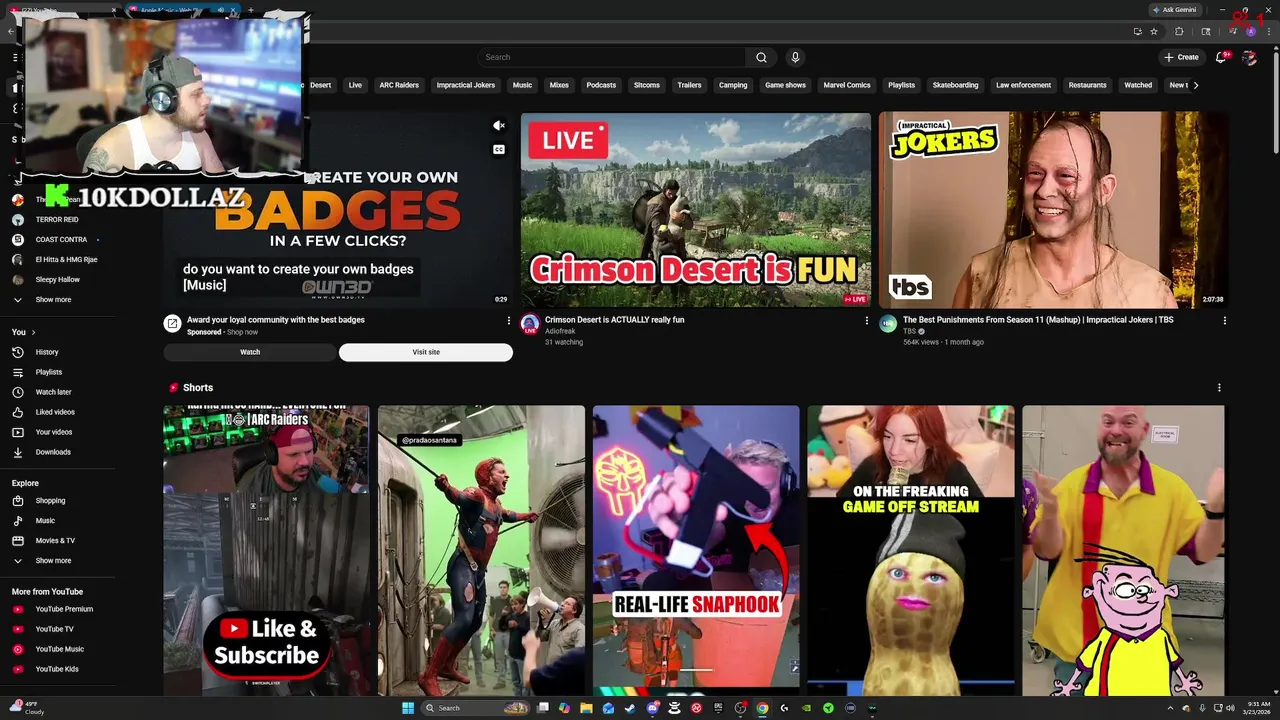This screenshot has width=1280, height=720.
Task: Open sponsored ad options menu
Action: tap(509, 320)
